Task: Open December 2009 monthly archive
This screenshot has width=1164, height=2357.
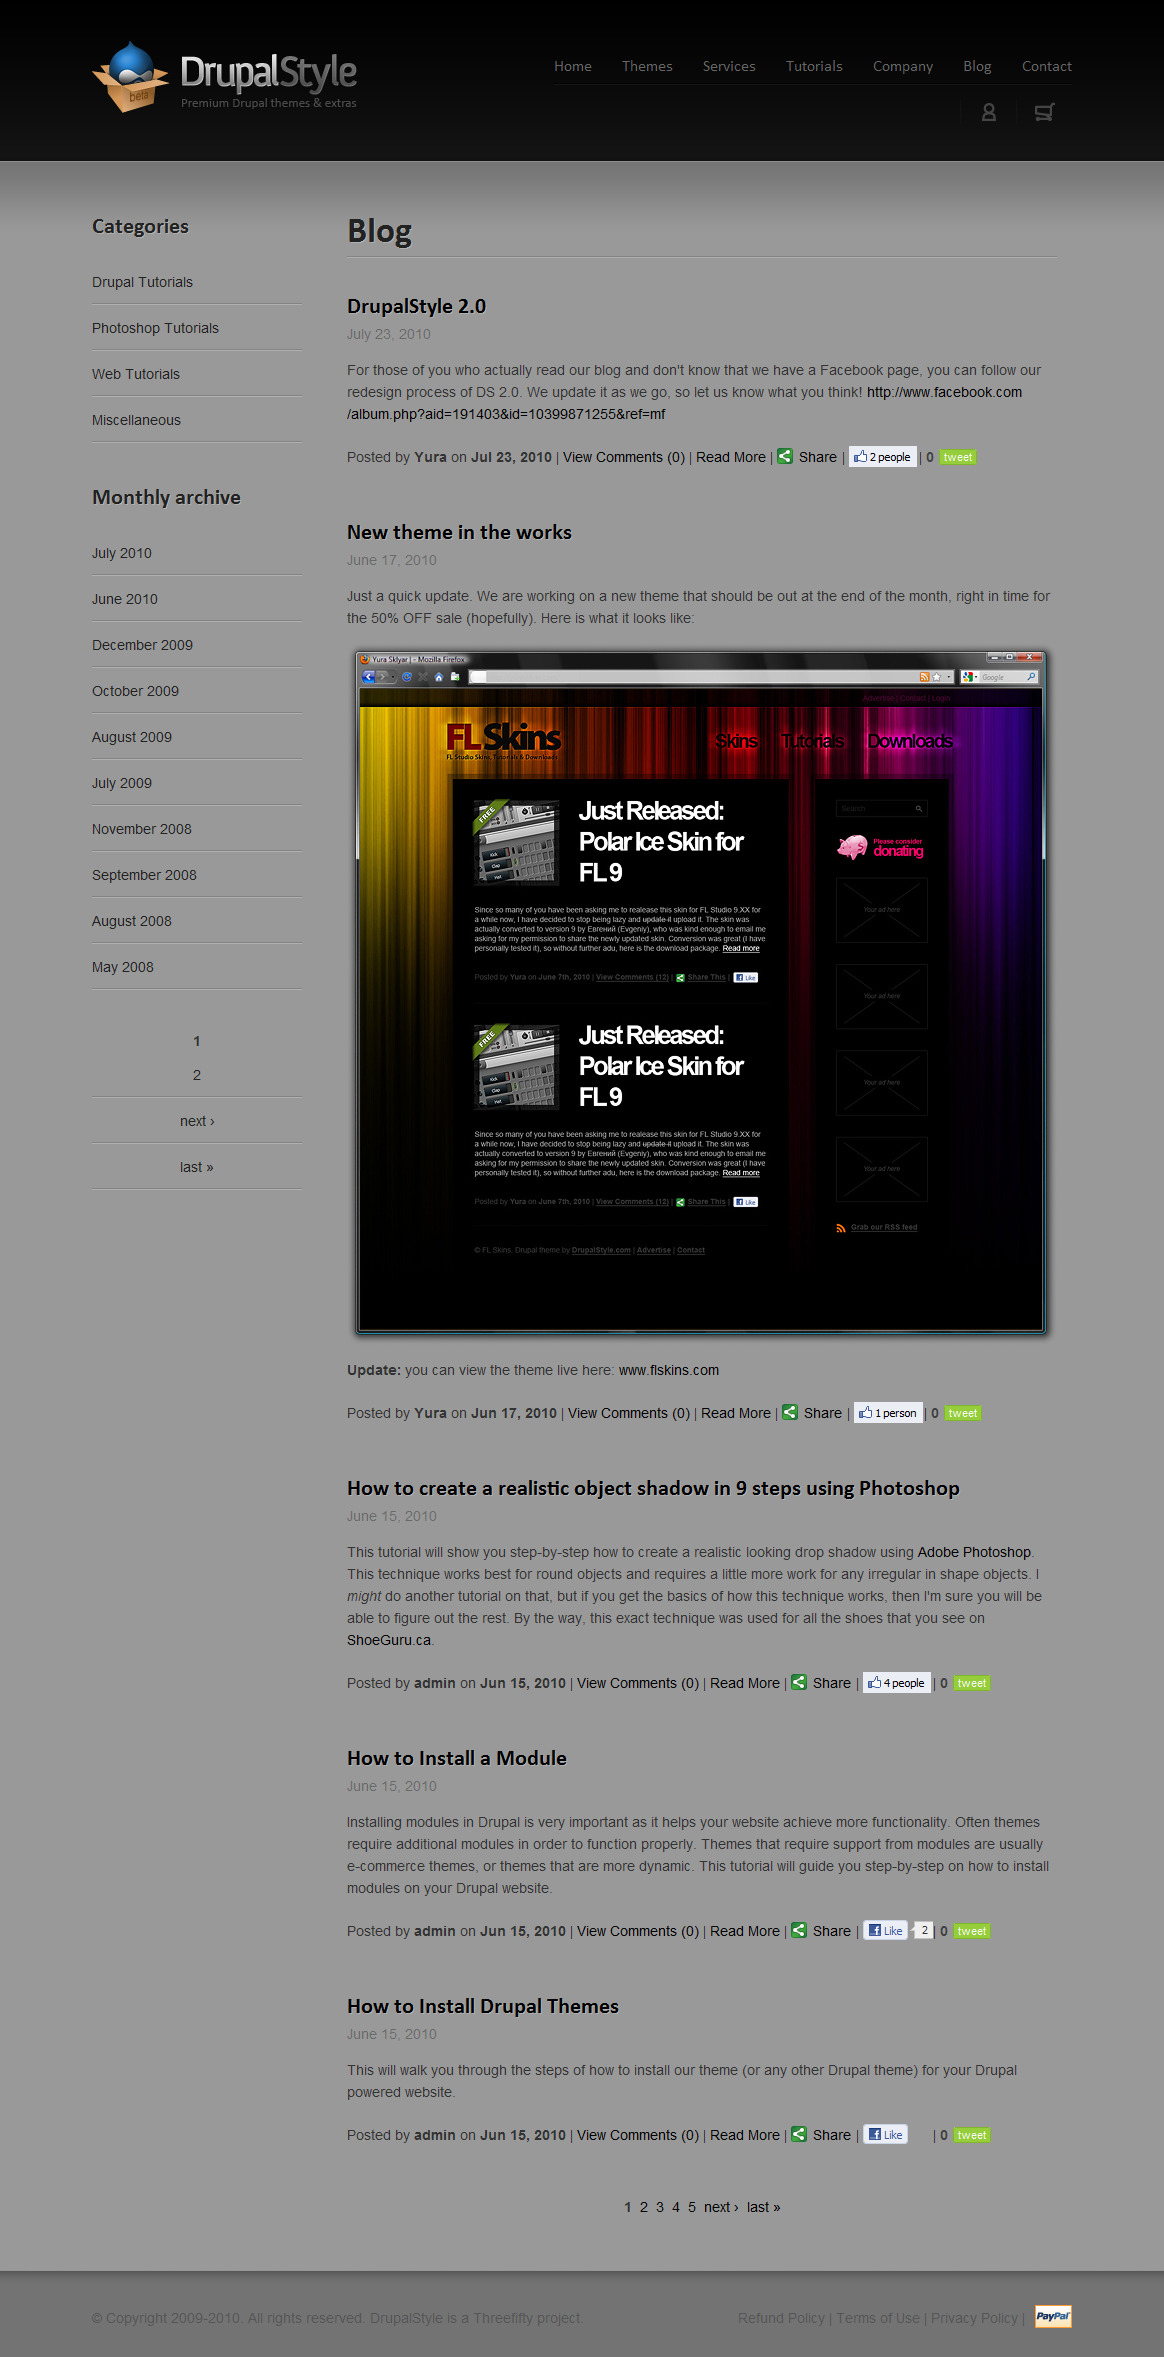Action: point(142,645)
